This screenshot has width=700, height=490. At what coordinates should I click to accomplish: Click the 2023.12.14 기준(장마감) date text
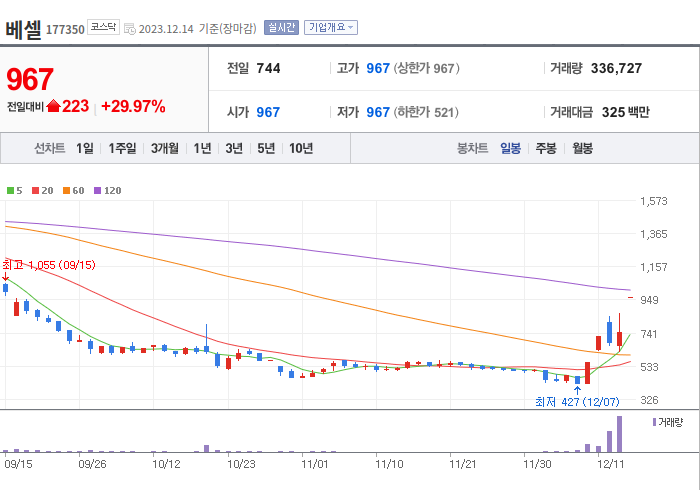[198, 29]
